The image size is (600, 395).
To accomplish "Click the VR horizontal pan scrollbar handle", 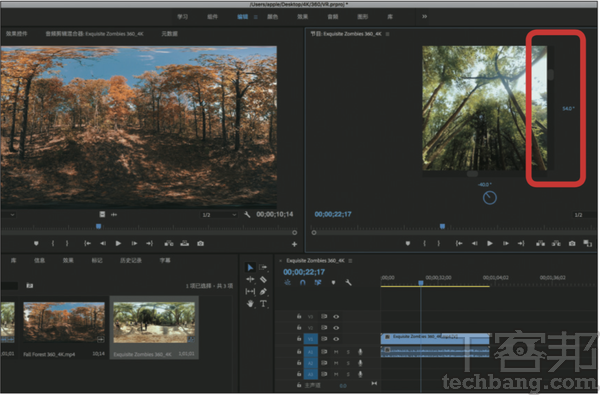I will [472, 174].
